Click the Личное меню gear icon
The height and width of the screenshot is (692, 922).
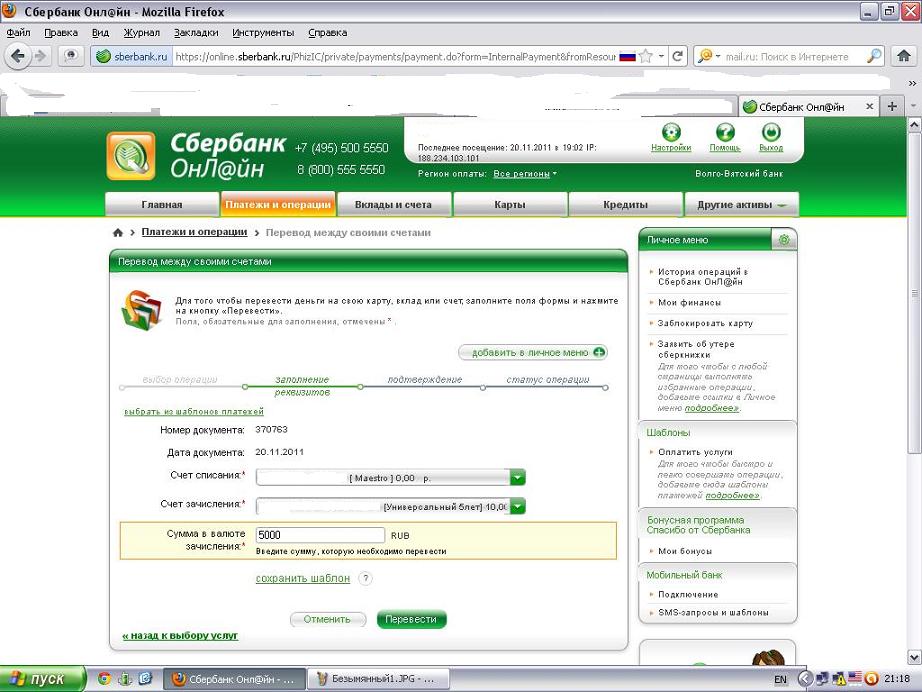coord(784,240)
